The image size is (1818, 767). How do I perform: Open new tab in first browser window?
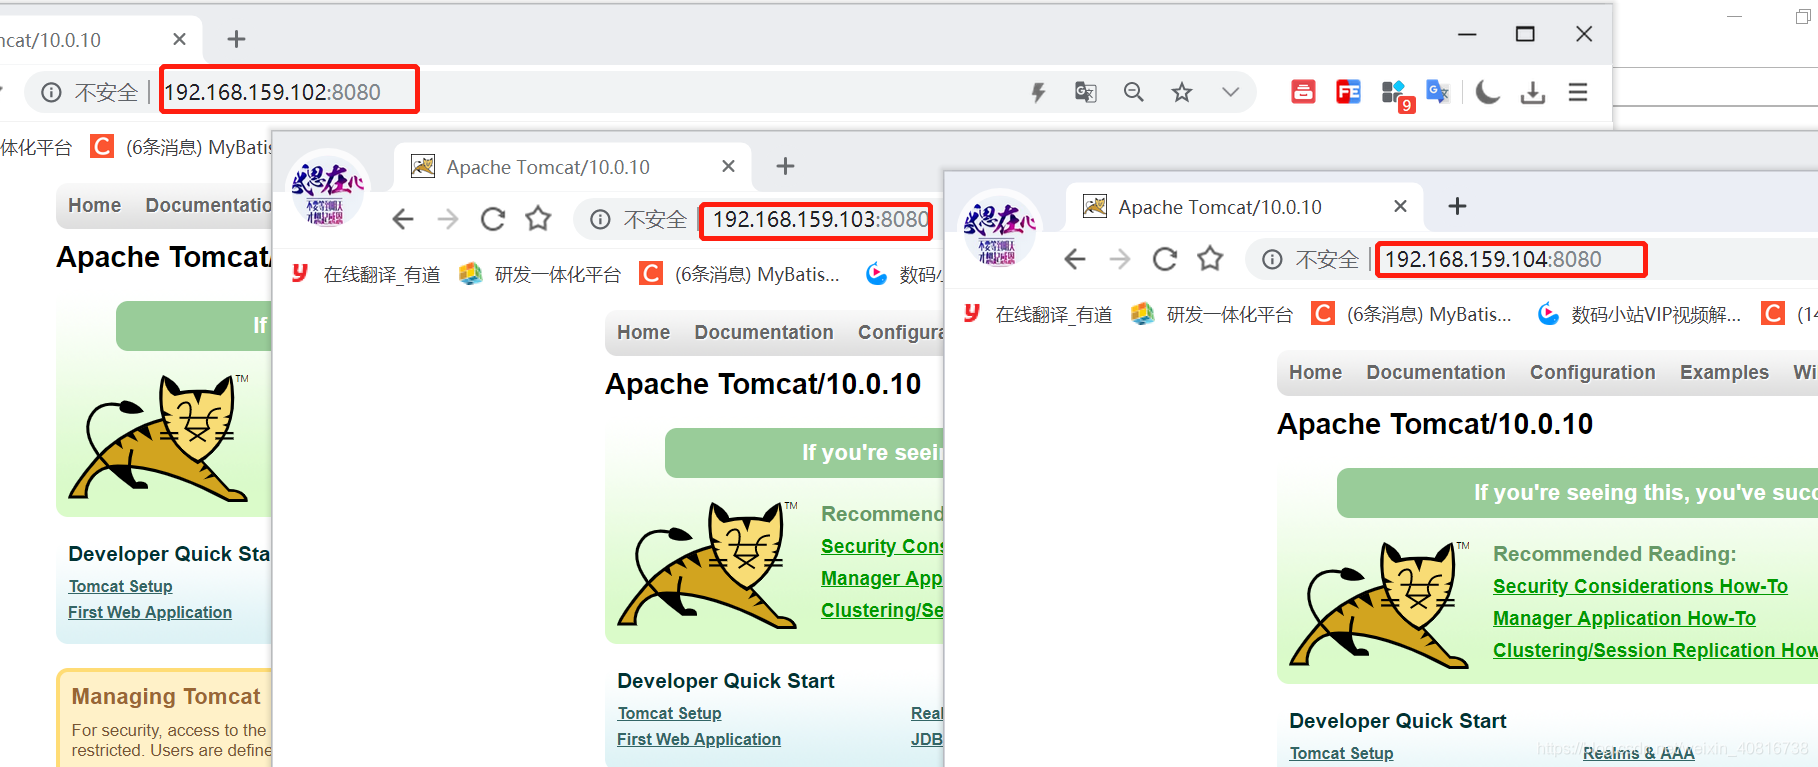(x=236, y=39)
